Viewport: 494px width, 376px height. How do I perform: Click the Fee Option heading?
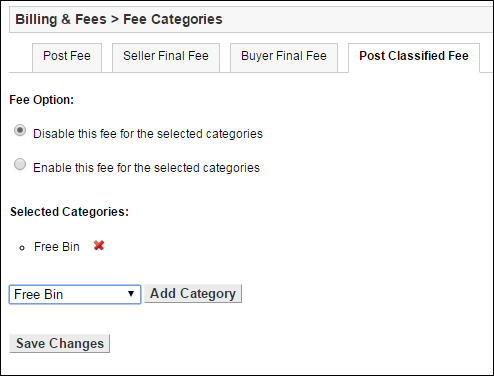coord(42,100)
